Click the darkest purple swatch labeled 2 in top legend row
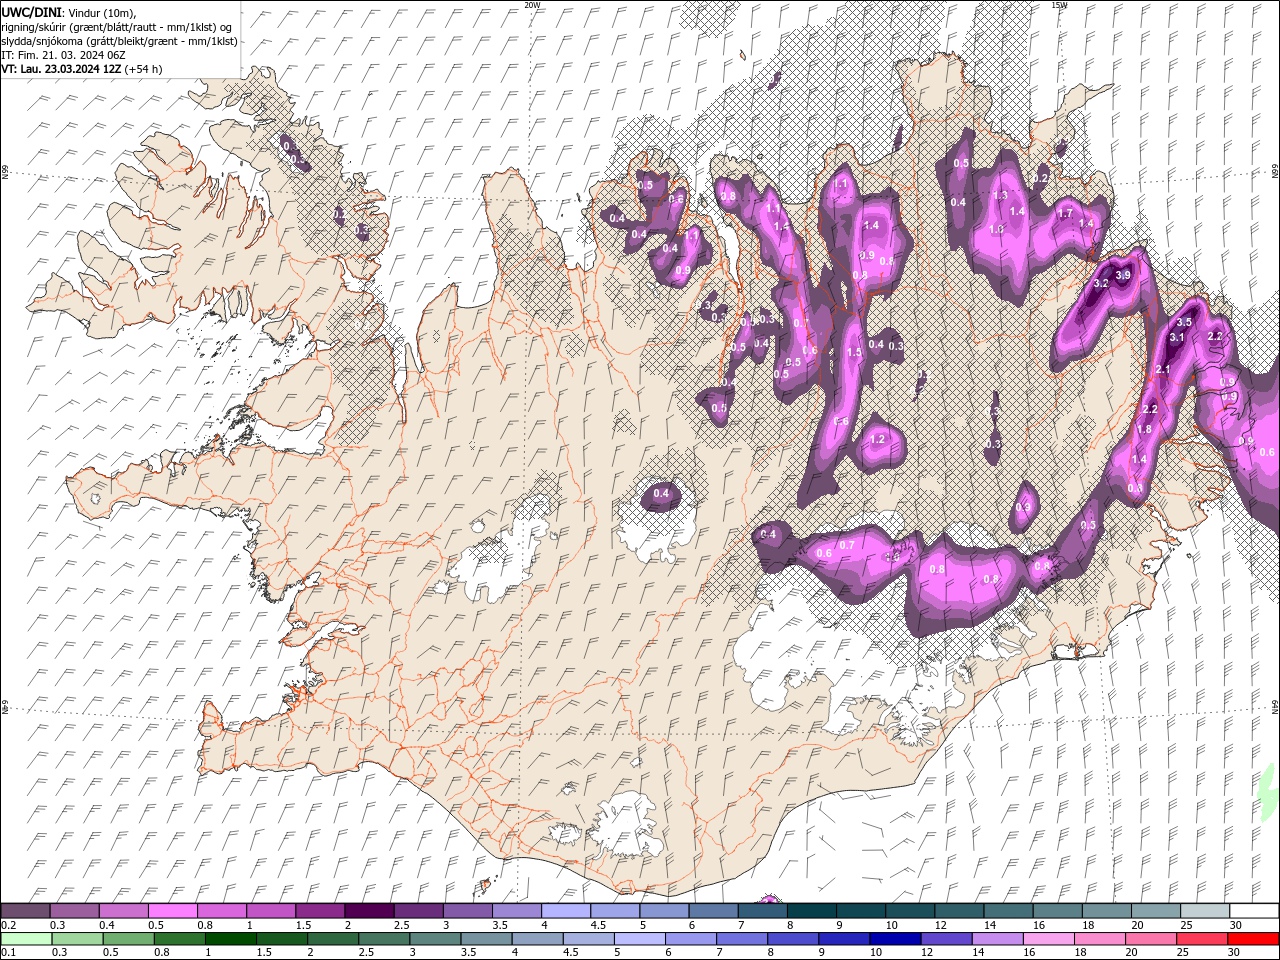 tap(368, 911)
